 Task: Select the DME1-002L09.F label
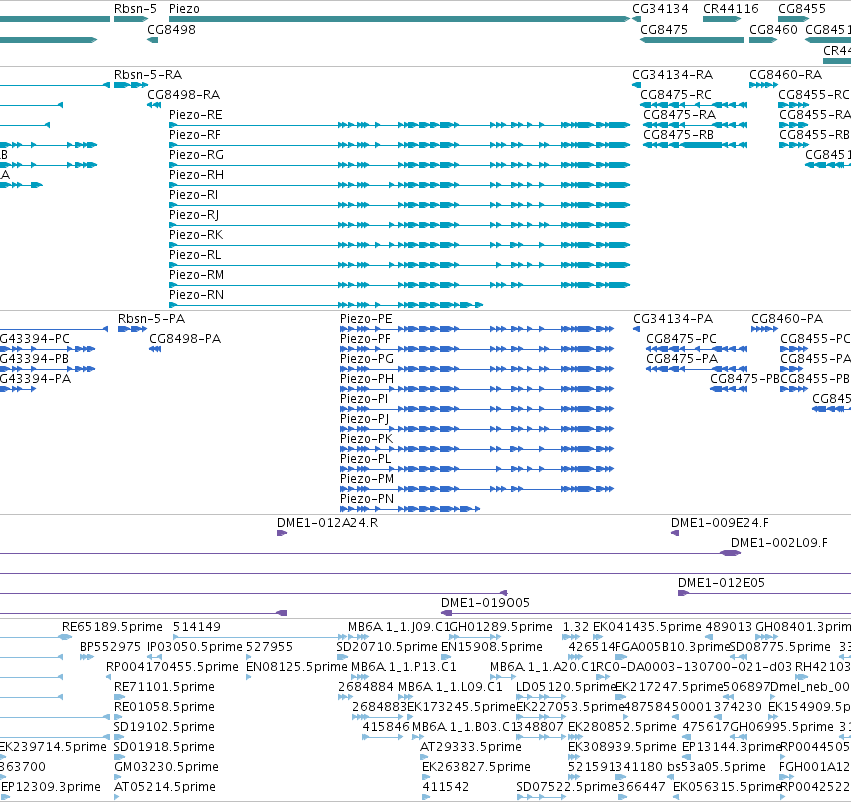tap(779, 543)
